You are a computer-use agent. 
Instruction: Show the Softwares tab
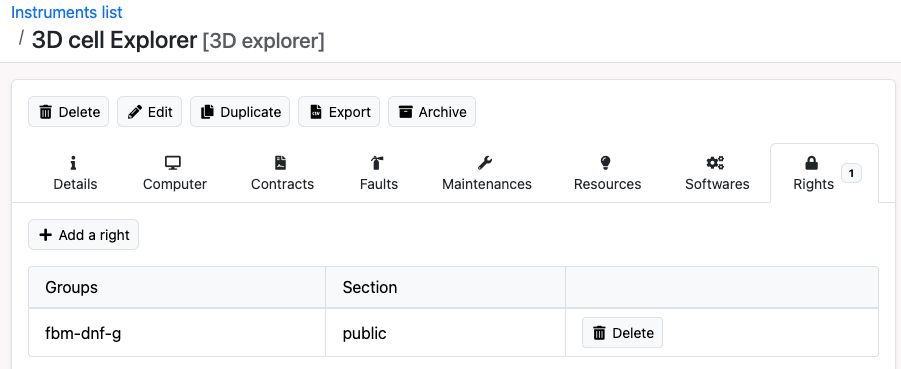pyautogui.click(x=717, y=174)
